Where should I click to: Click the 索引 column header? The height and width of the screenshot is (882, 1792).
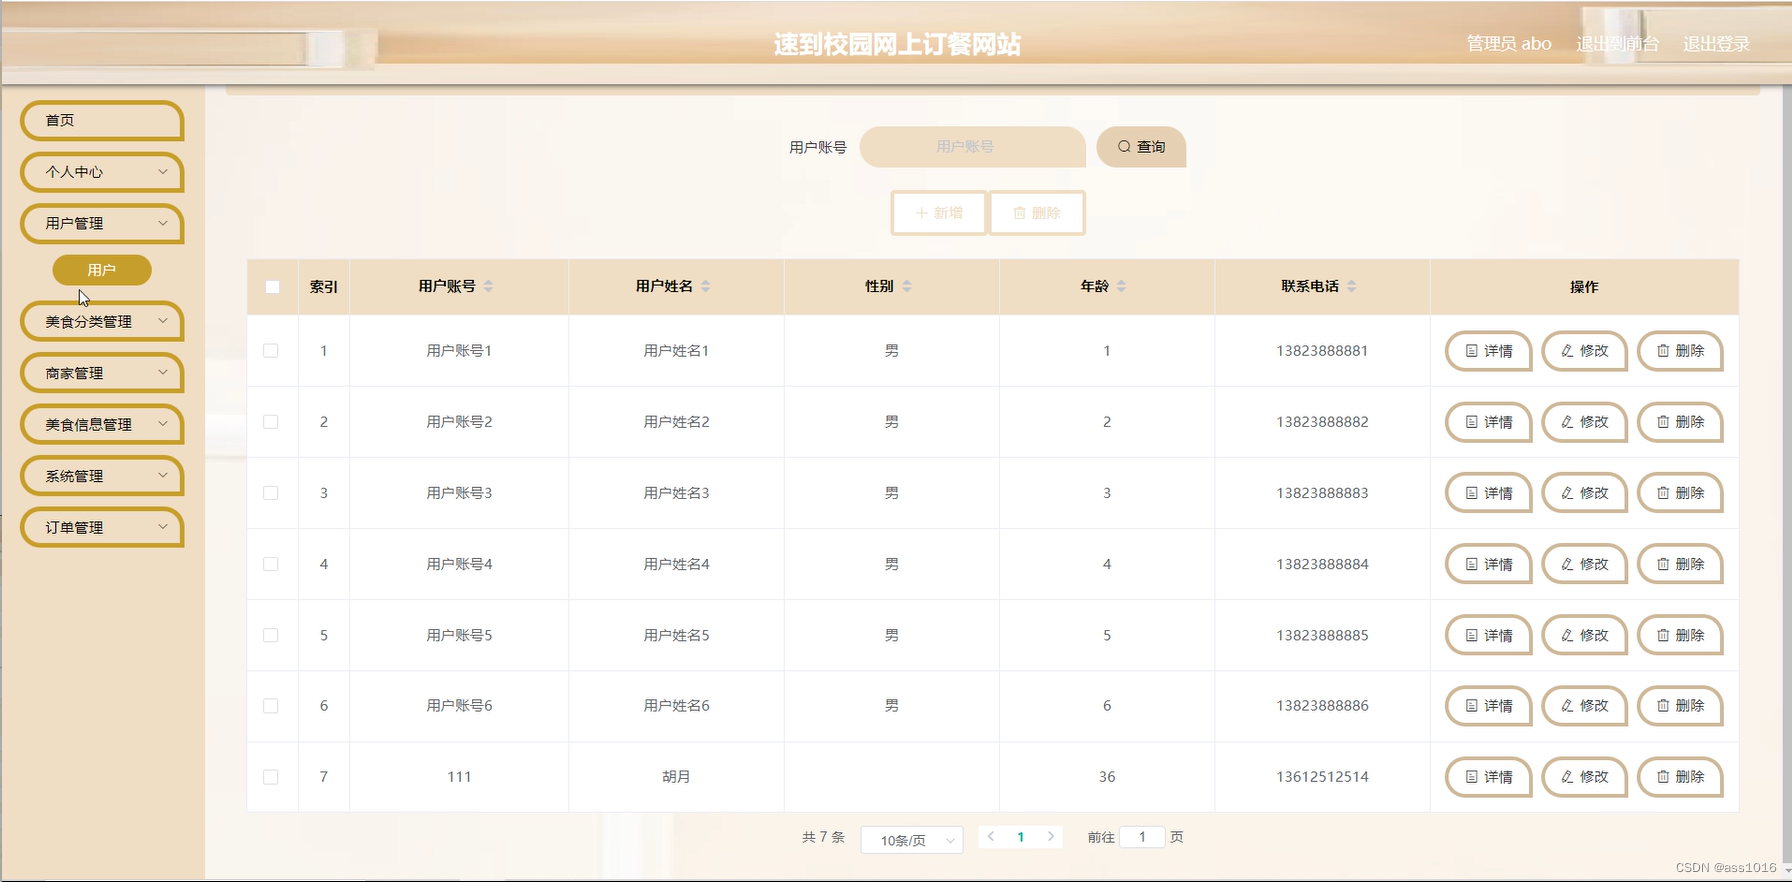point(324,287)
